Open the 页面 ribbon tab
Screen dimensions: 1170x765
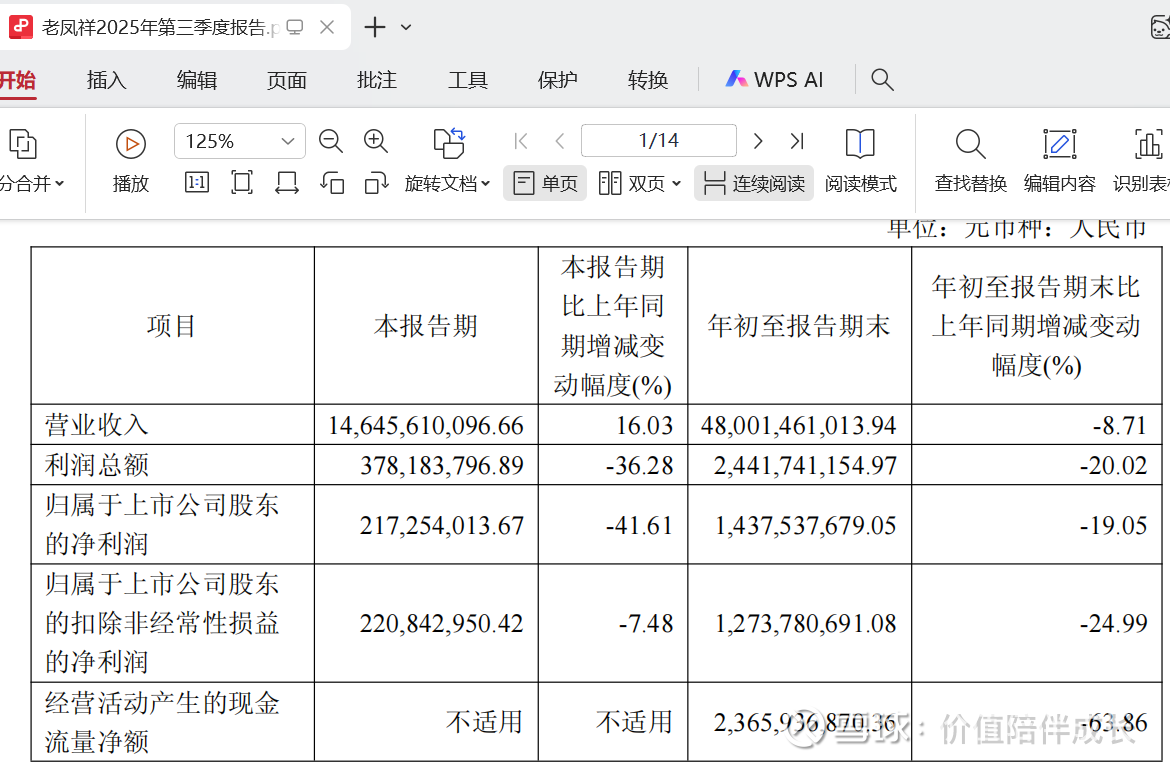[287, 80]
